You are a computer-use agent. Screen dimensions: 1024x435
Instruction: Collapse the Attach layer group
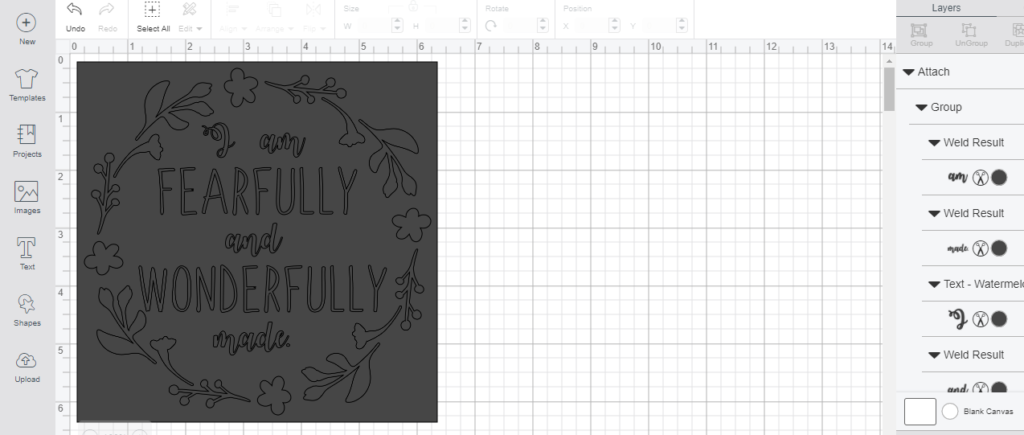point(908,72)
